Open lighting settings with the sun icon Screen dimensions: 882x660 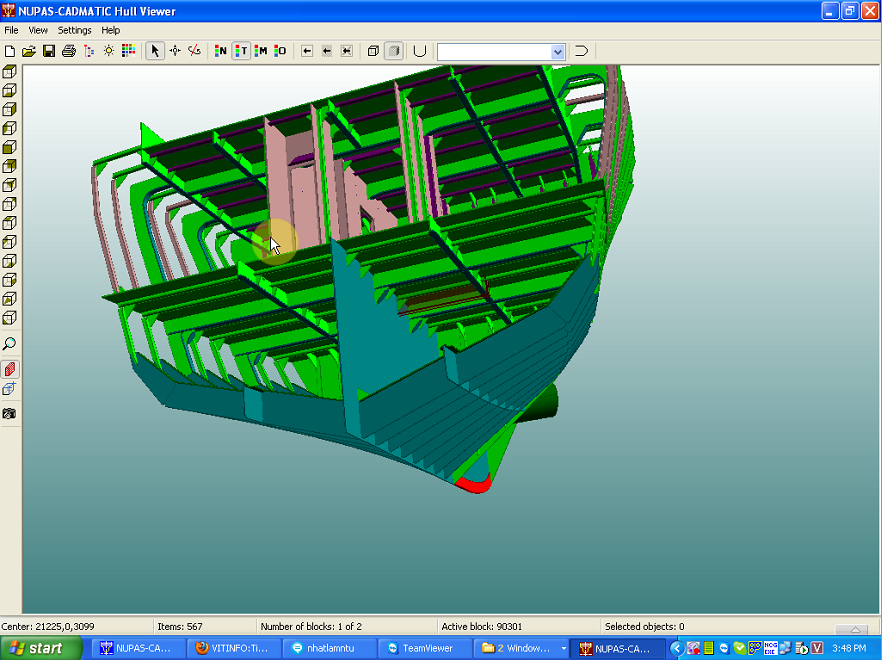point(109,51)
